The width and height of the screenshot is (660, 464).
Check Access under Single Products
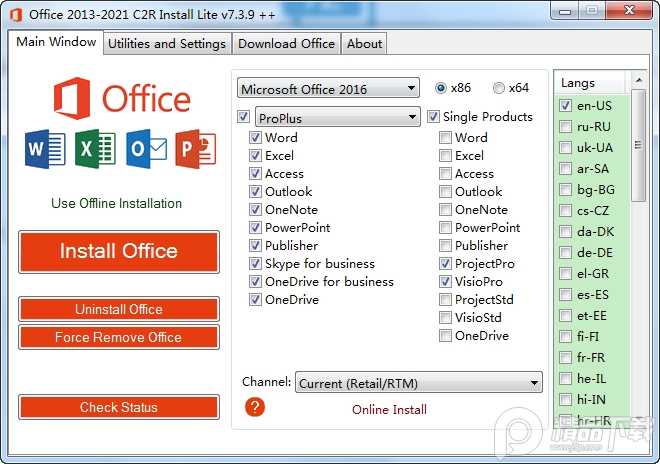[445, 173]
